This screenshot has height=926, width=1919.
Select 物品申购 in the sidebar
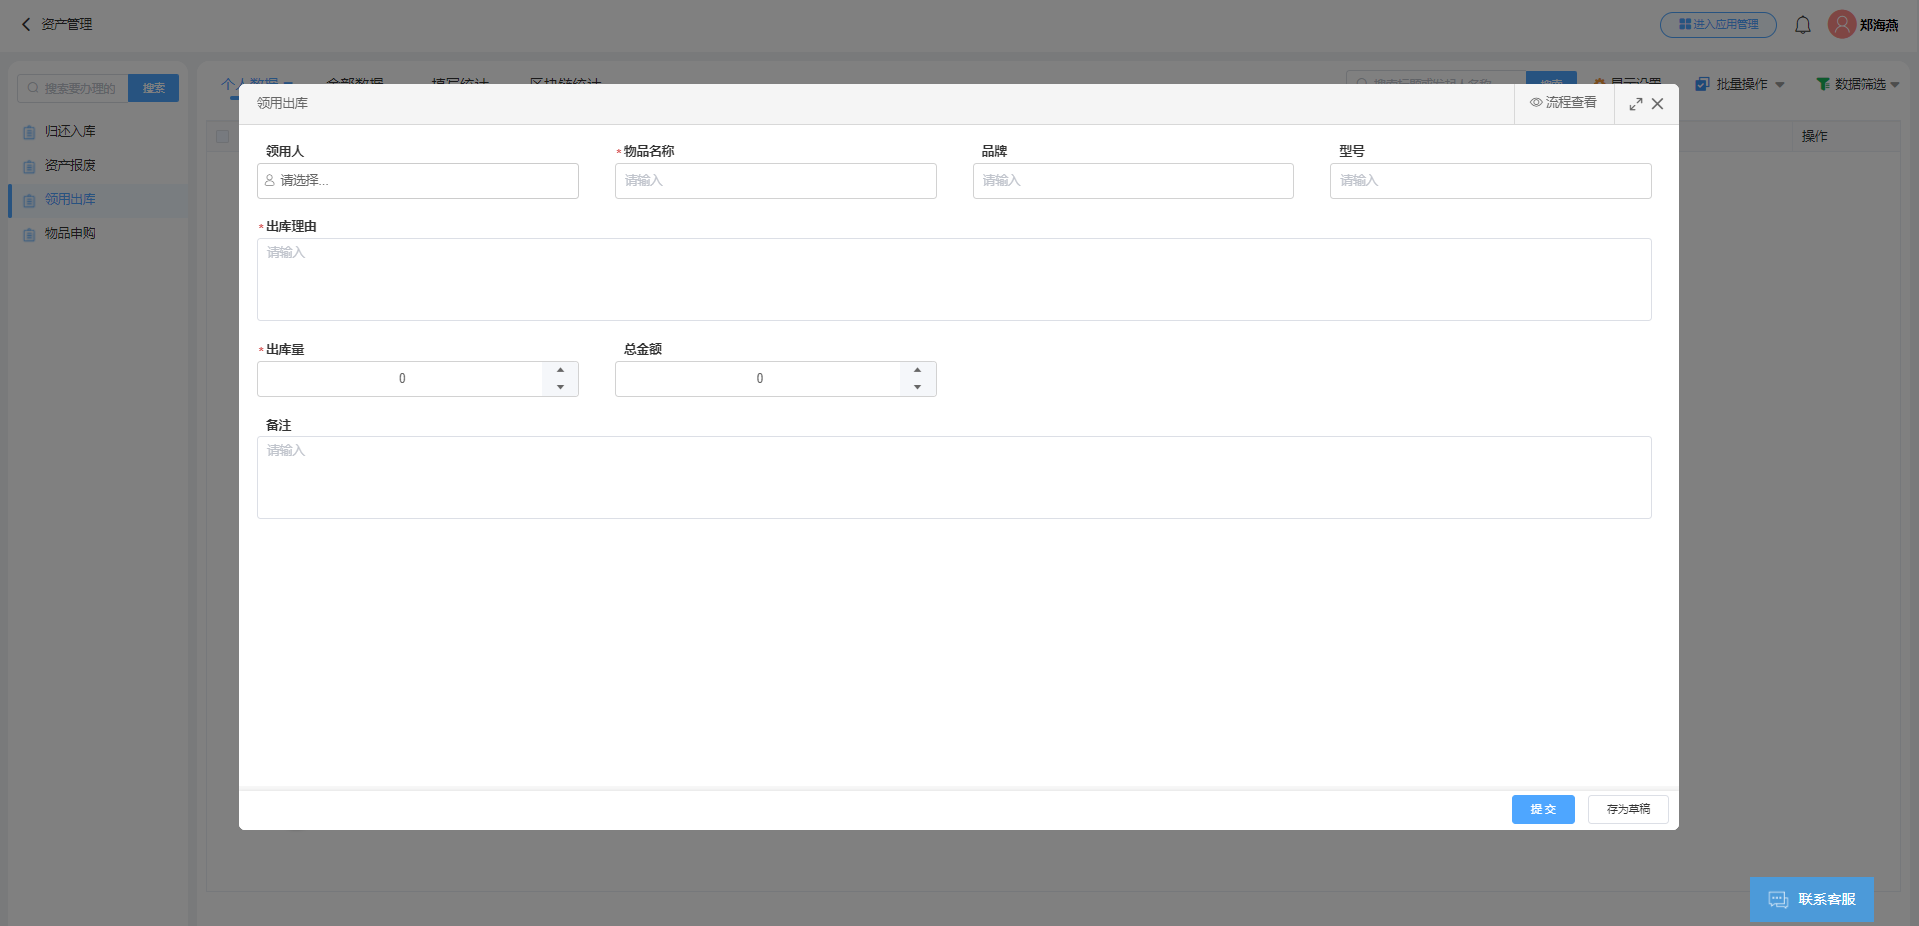pos(70,234)
